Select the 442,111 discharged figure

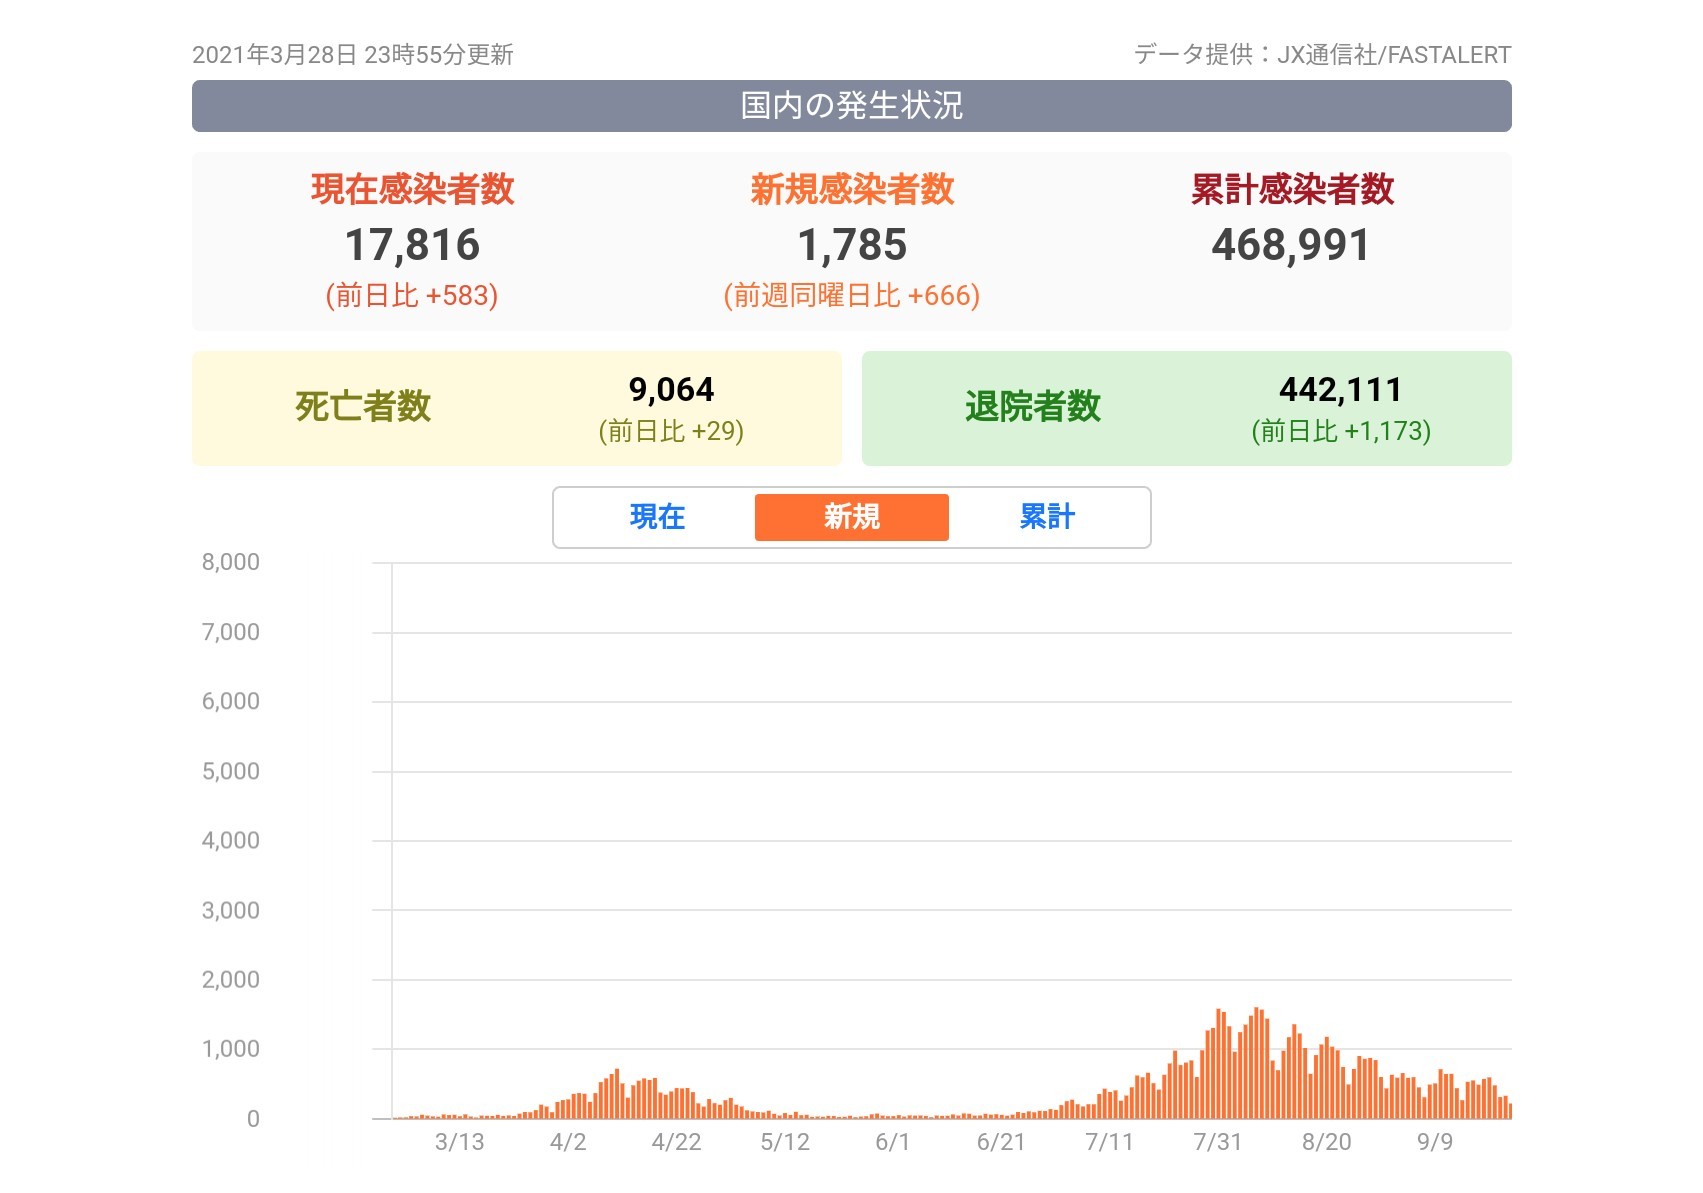coord(1340,389)
